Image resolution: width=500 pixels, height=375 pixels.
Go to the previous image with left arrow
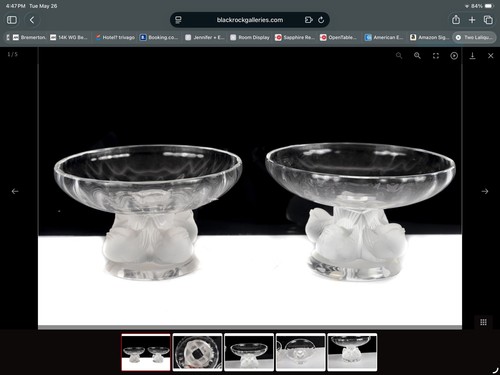[15, 191]
